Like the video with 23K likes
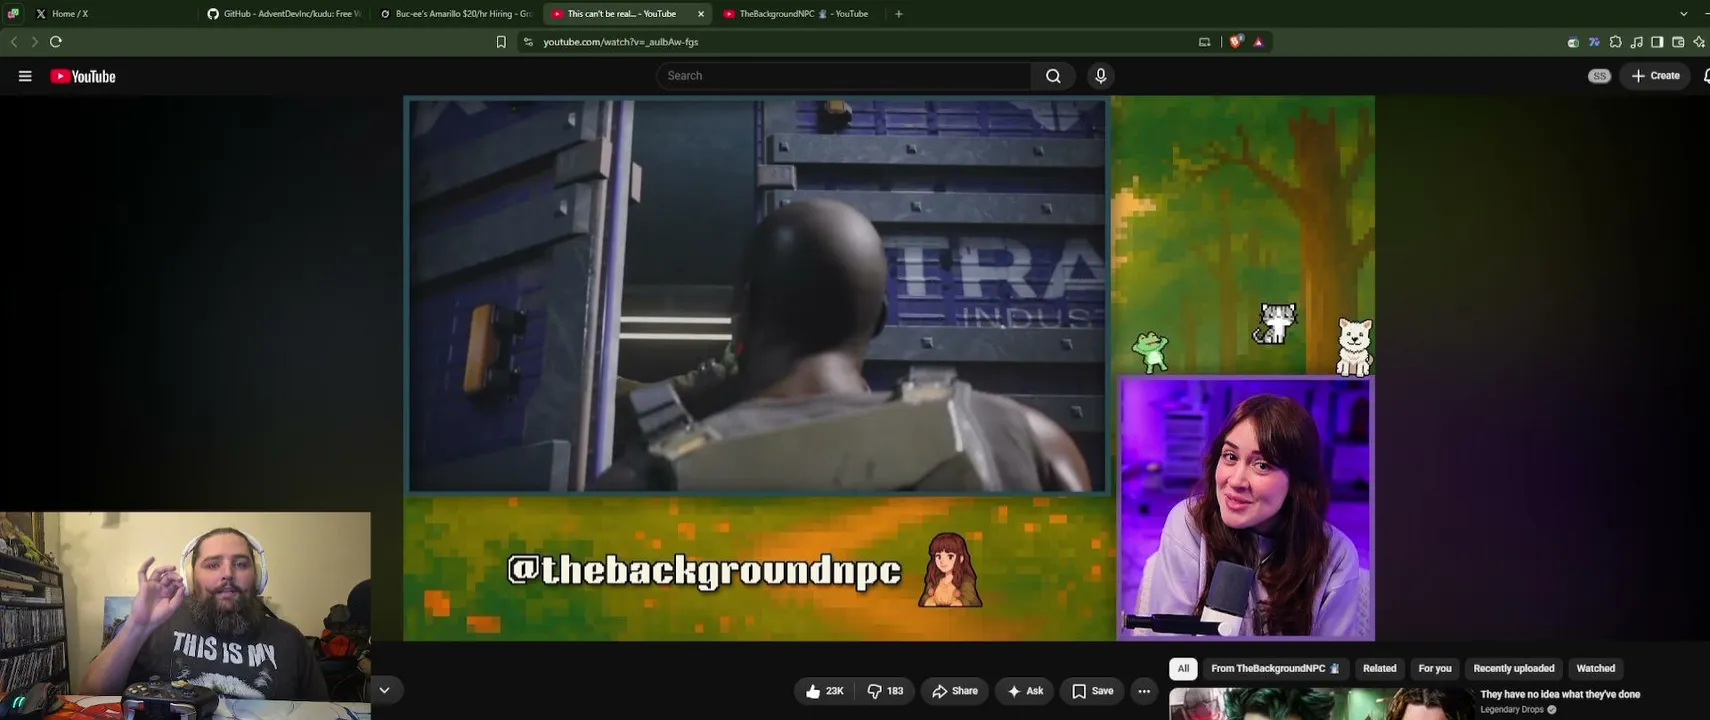The height and width of the screenshot is (720, 1710). pos(825,691)
